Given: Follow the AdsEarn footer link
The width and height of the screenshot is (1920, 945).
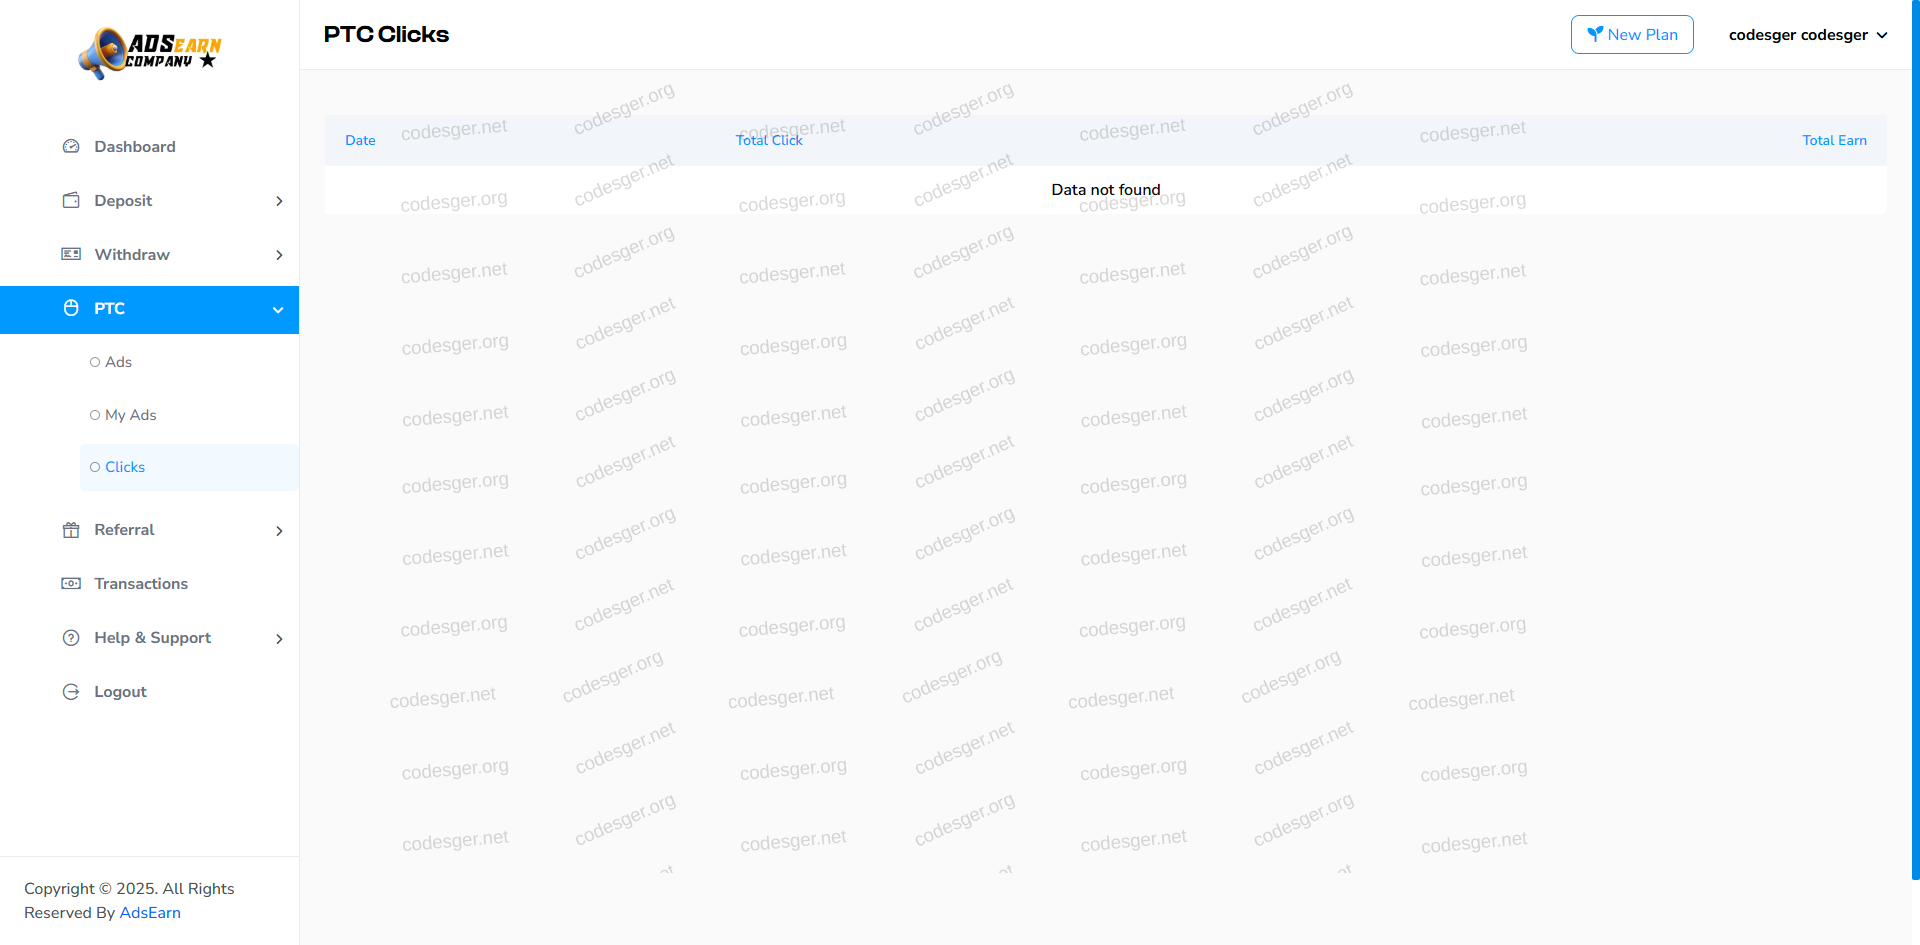Looking at the screenshot, I should point(150,913).
